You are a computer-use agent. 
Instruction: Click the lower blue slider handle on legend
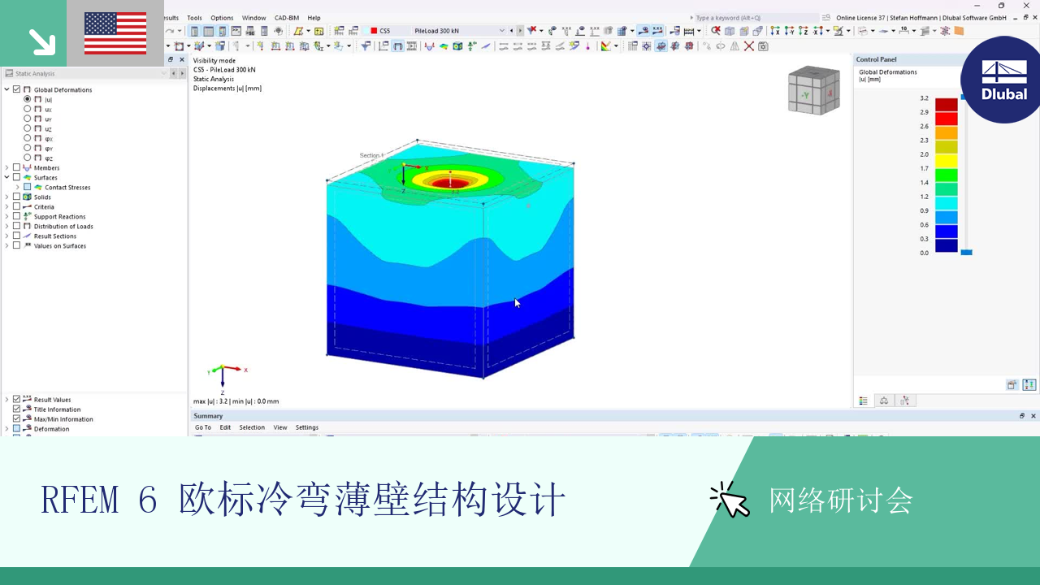[x=966, y=252]
